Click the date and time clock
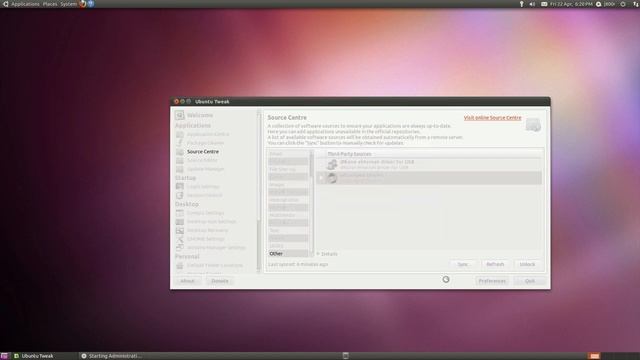 [571, 4]
